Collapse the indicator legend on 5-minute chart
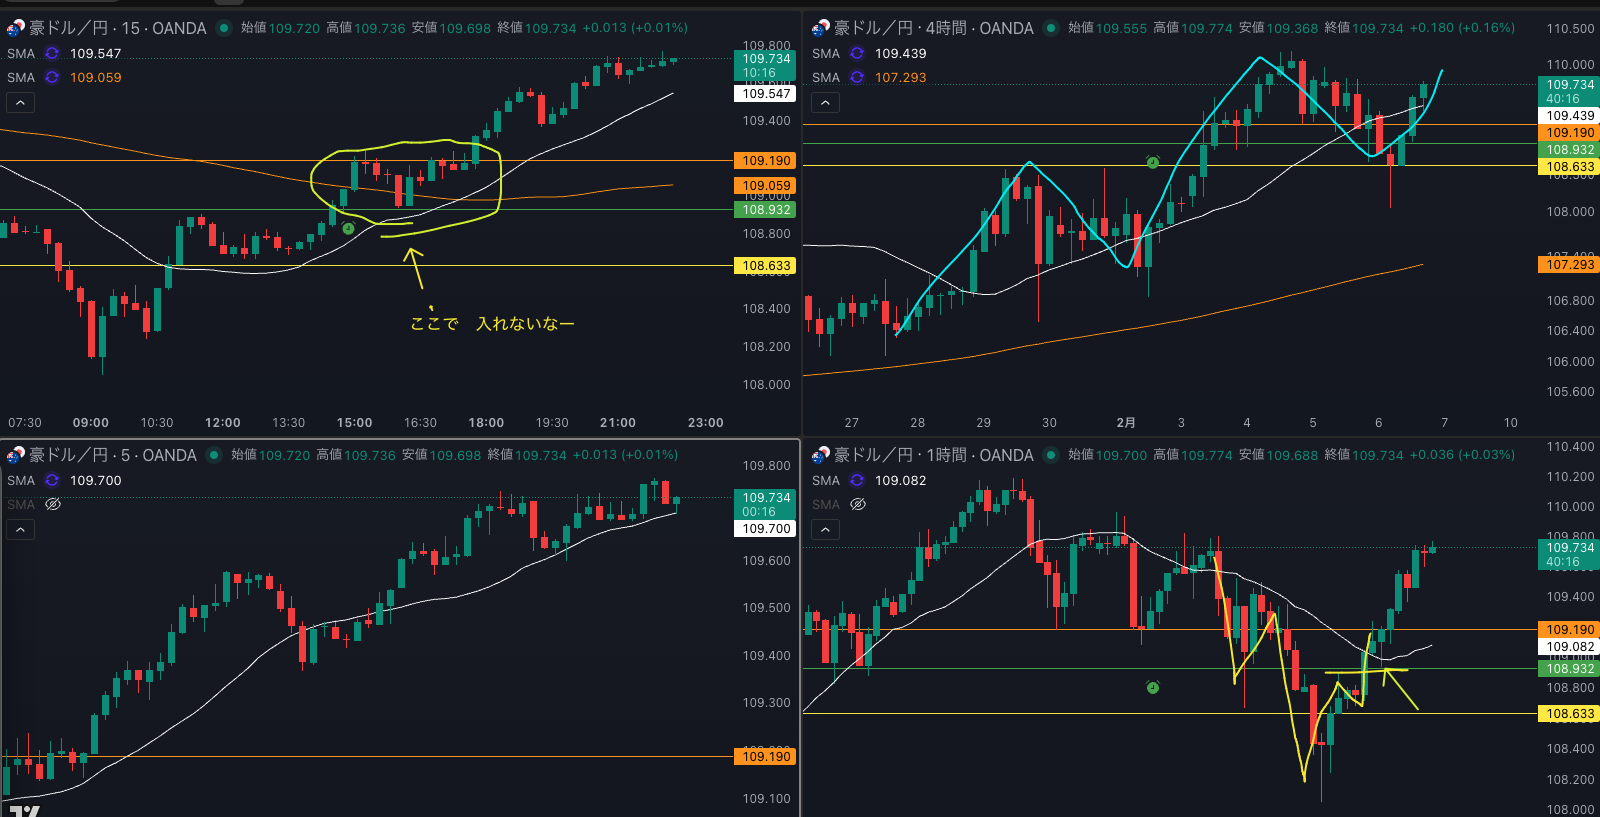This screenshot has width=1600, height=817. (20, 529)
